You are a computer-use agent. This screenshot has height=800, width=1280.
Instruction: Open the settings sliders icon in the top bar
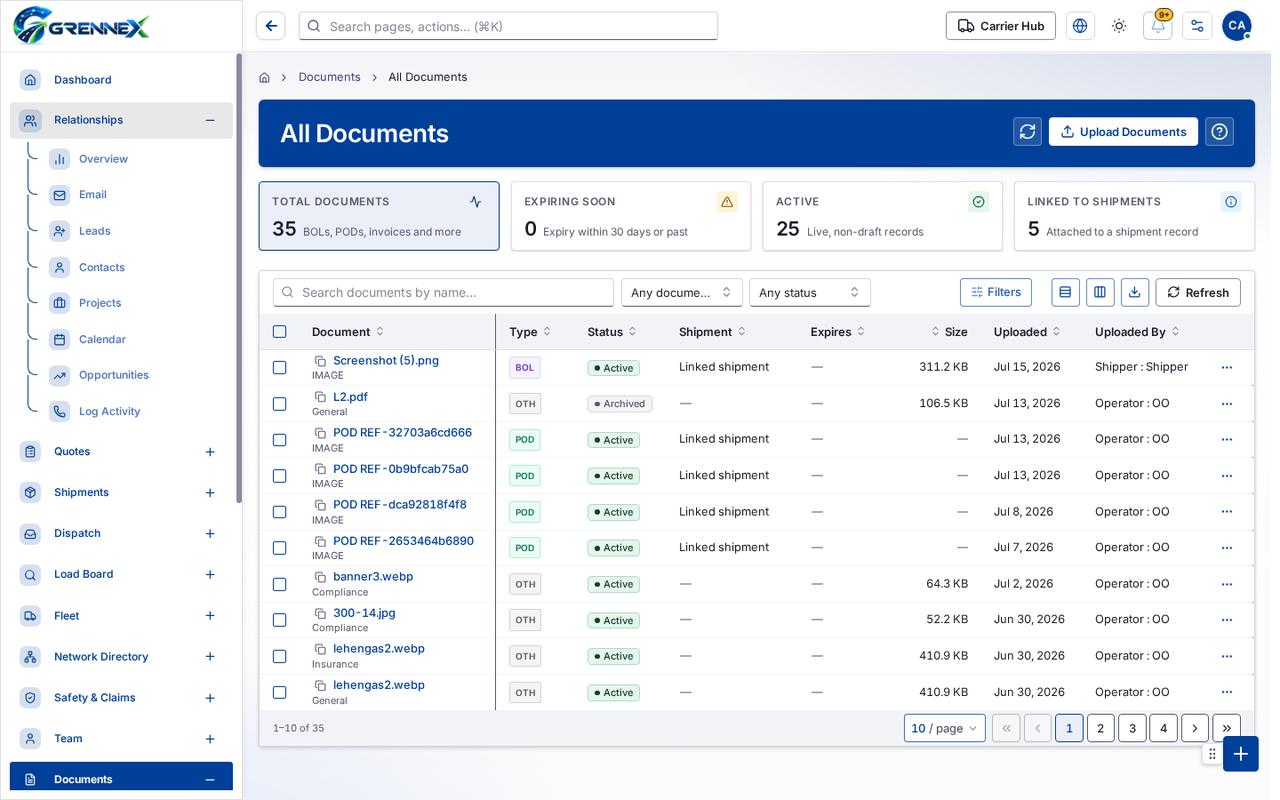(x=1197, y=26)
